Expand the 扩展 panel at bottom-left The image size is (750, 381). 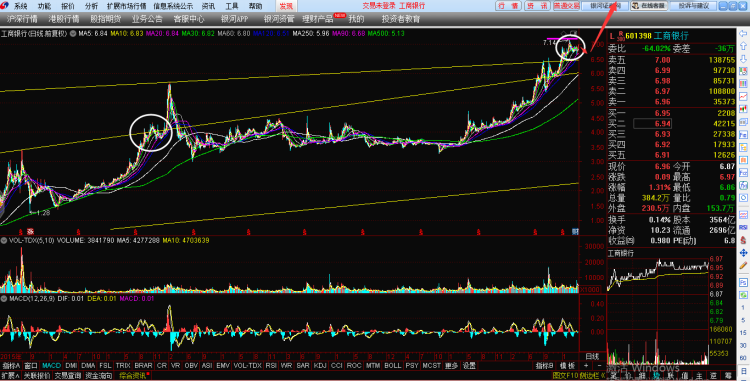[11, 376]
